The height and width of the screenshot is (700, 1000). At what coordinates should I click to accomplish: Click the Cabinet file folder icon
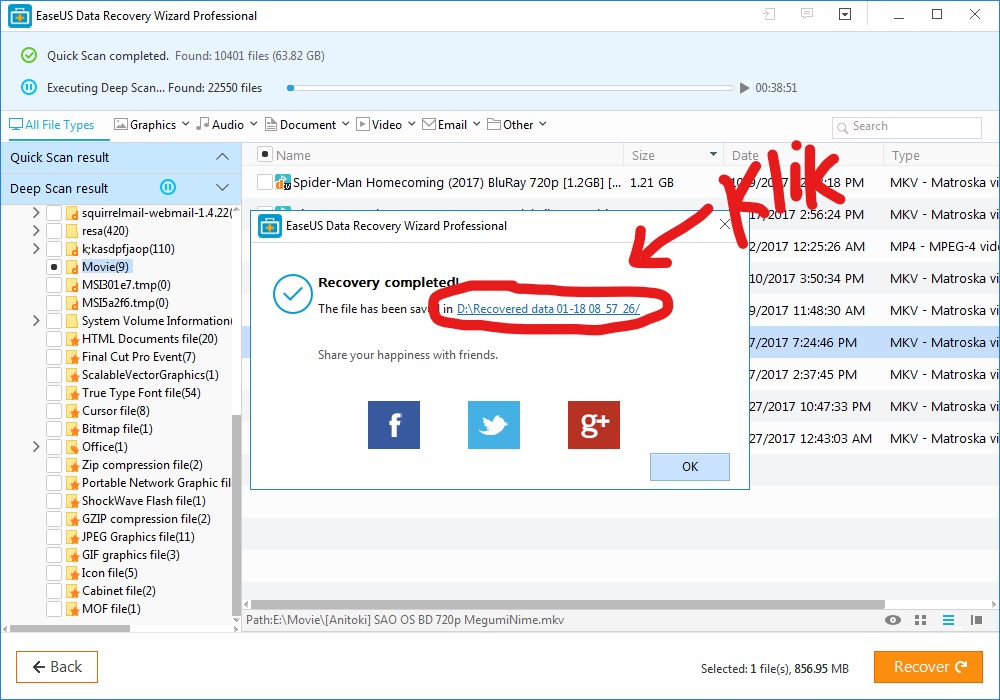tap(72, 591)
